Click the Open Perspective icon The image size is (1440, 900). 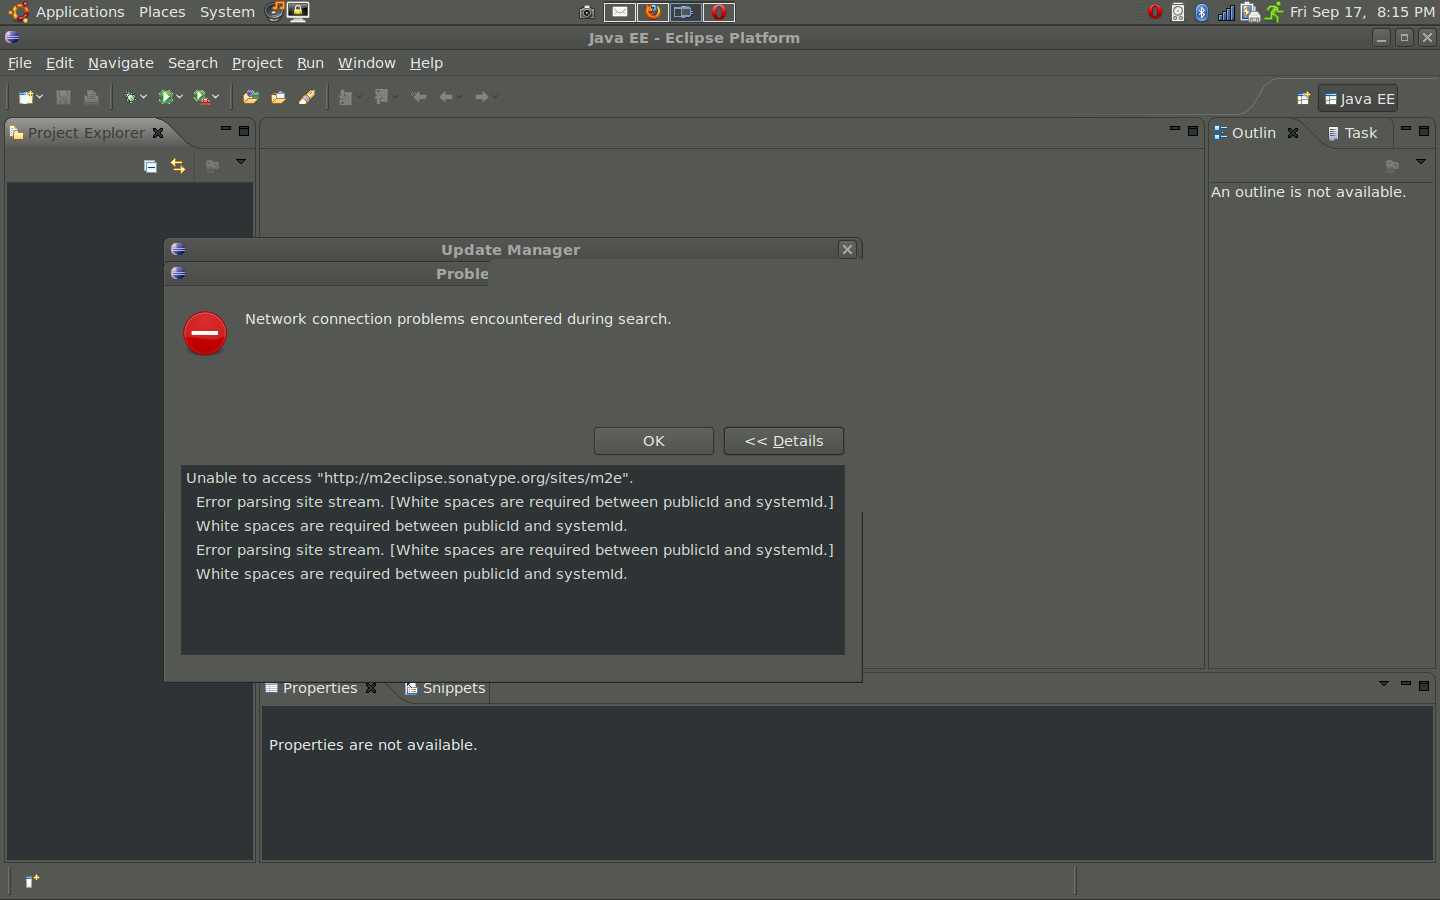(x=1303, y=98)
